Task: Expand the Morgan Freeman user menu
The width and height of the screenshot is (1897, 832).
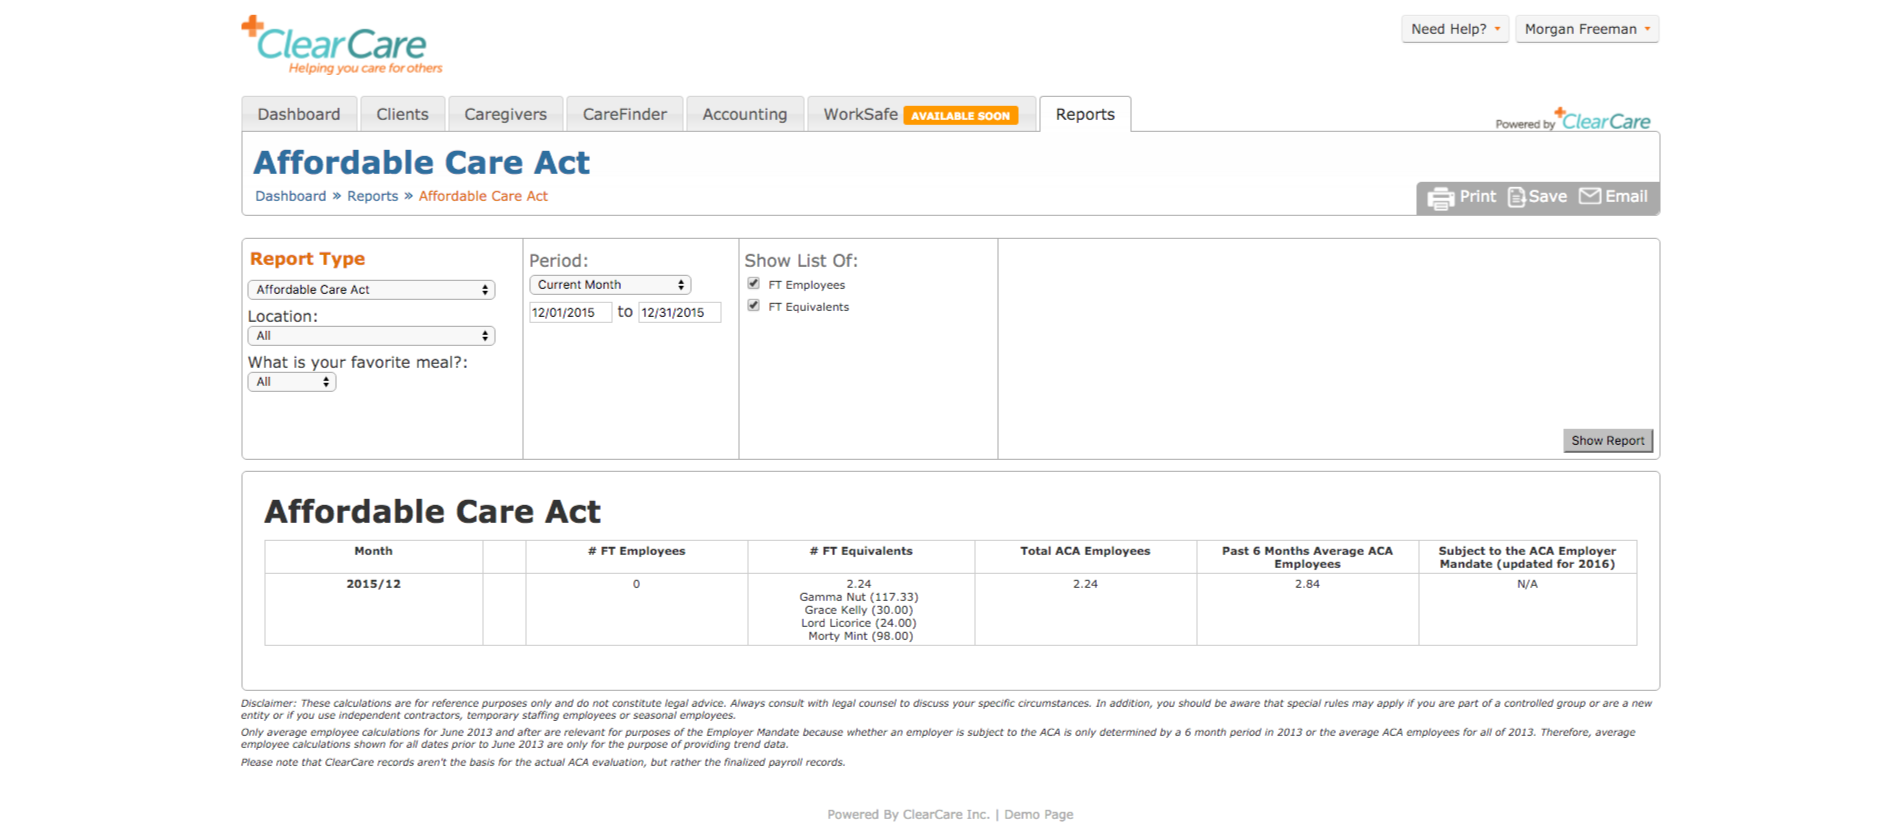Action: tap(1587, 29)
